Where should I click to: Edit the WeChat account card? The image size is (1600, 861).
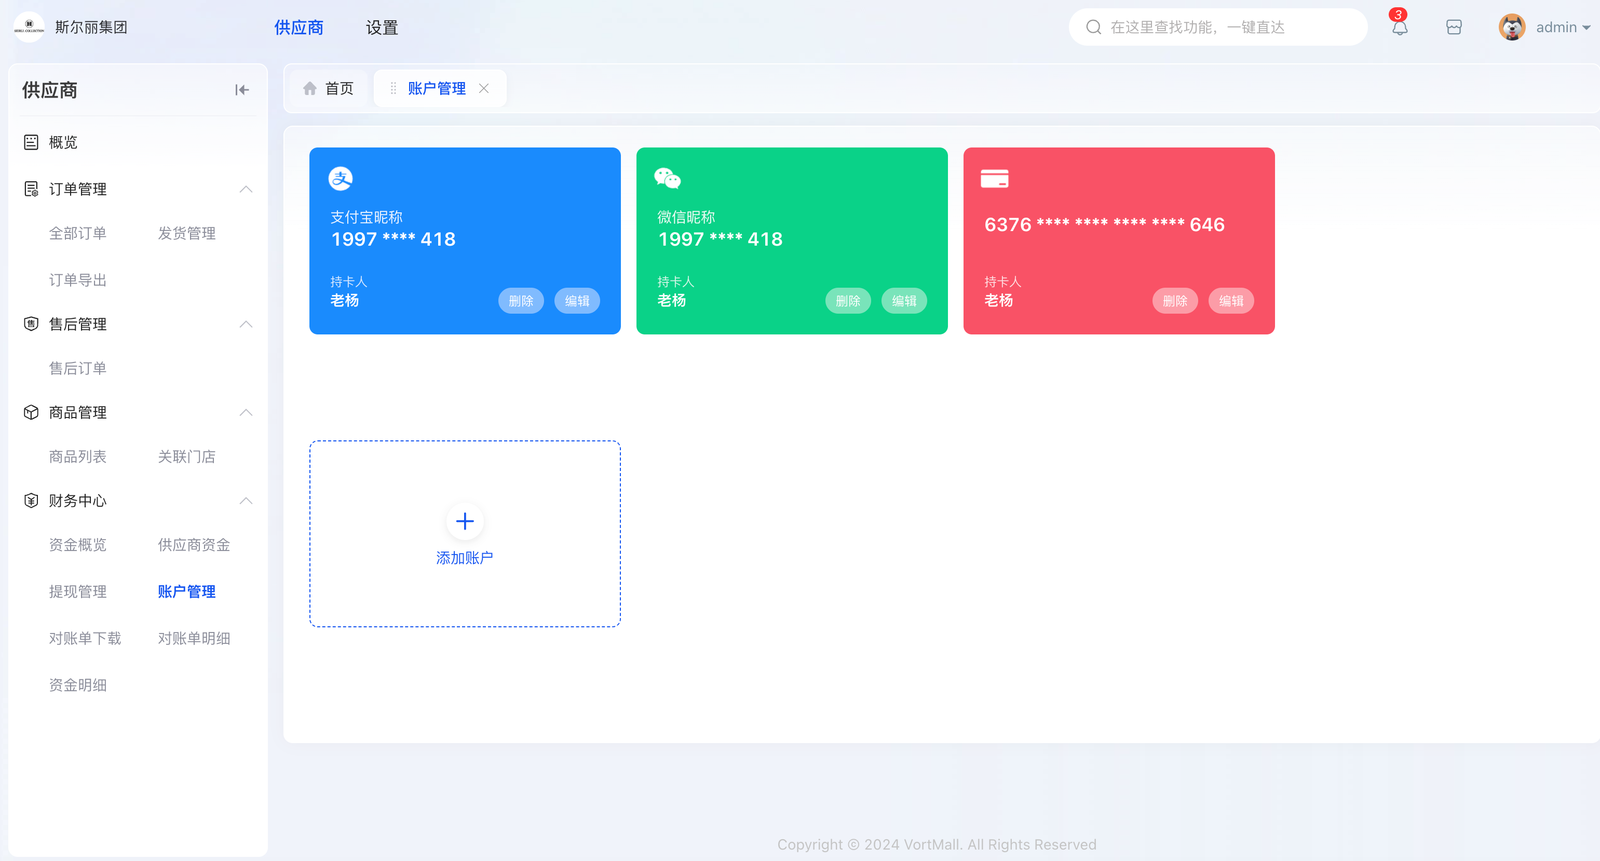coord(904,301)
